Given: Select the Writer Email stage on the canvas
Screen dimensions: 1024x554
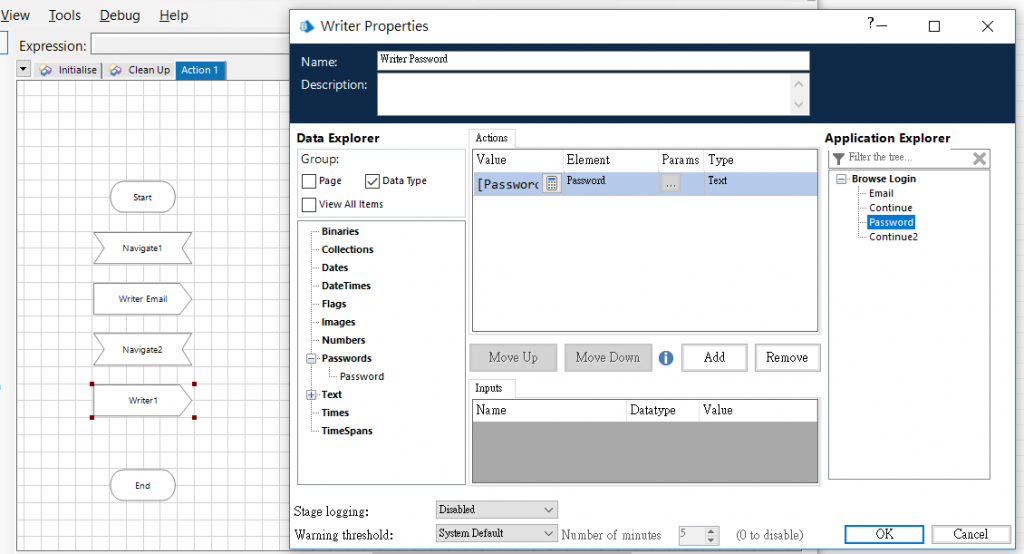Looking at the screenshot, I should click(x=142, y=299).
